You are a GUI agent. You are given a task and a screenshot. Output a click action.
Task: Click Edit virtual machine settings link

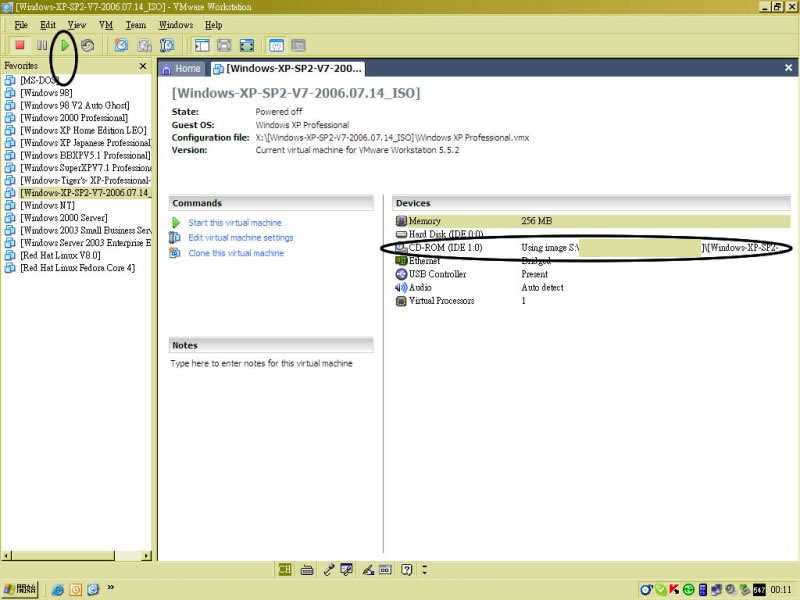pyautogui.click(x=241, y=238)
